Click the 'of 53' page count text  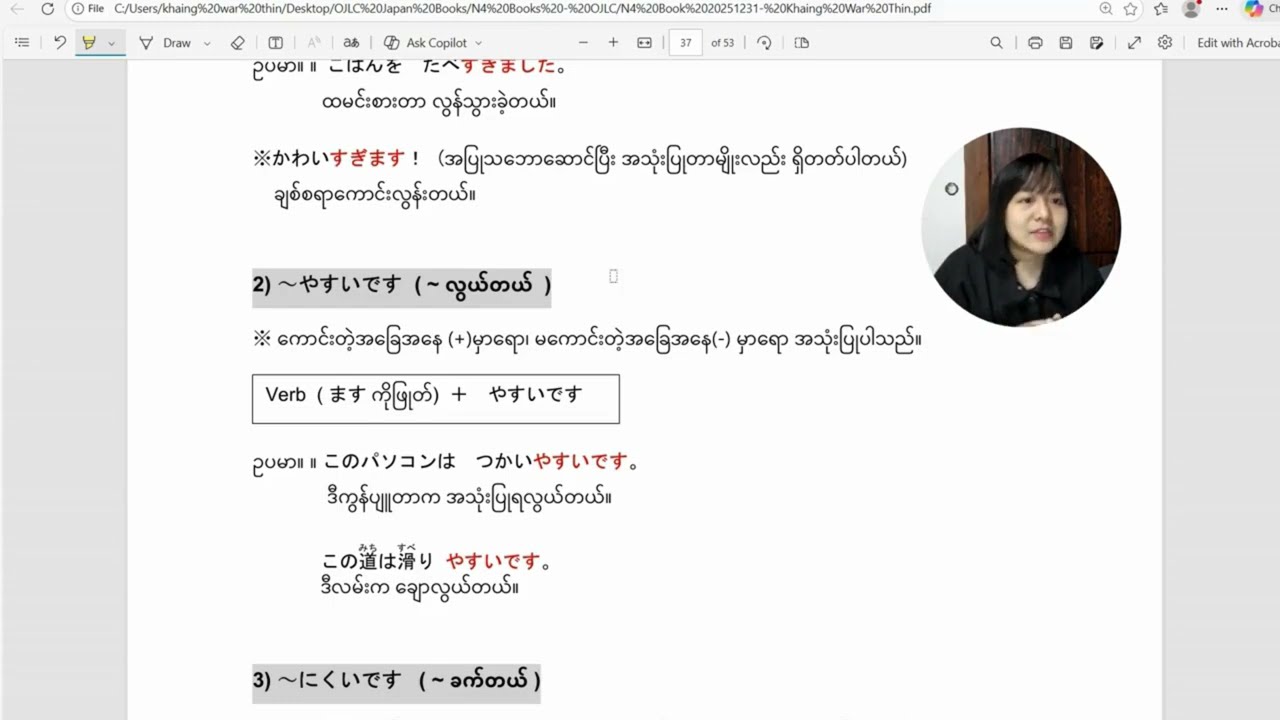click(722, 43)
